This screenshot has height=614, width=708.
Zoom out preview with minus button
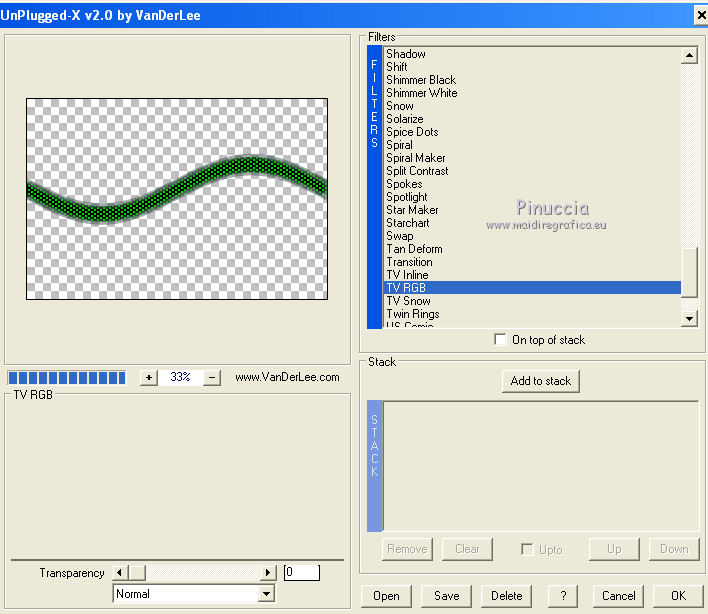click(x=212, y=377)
